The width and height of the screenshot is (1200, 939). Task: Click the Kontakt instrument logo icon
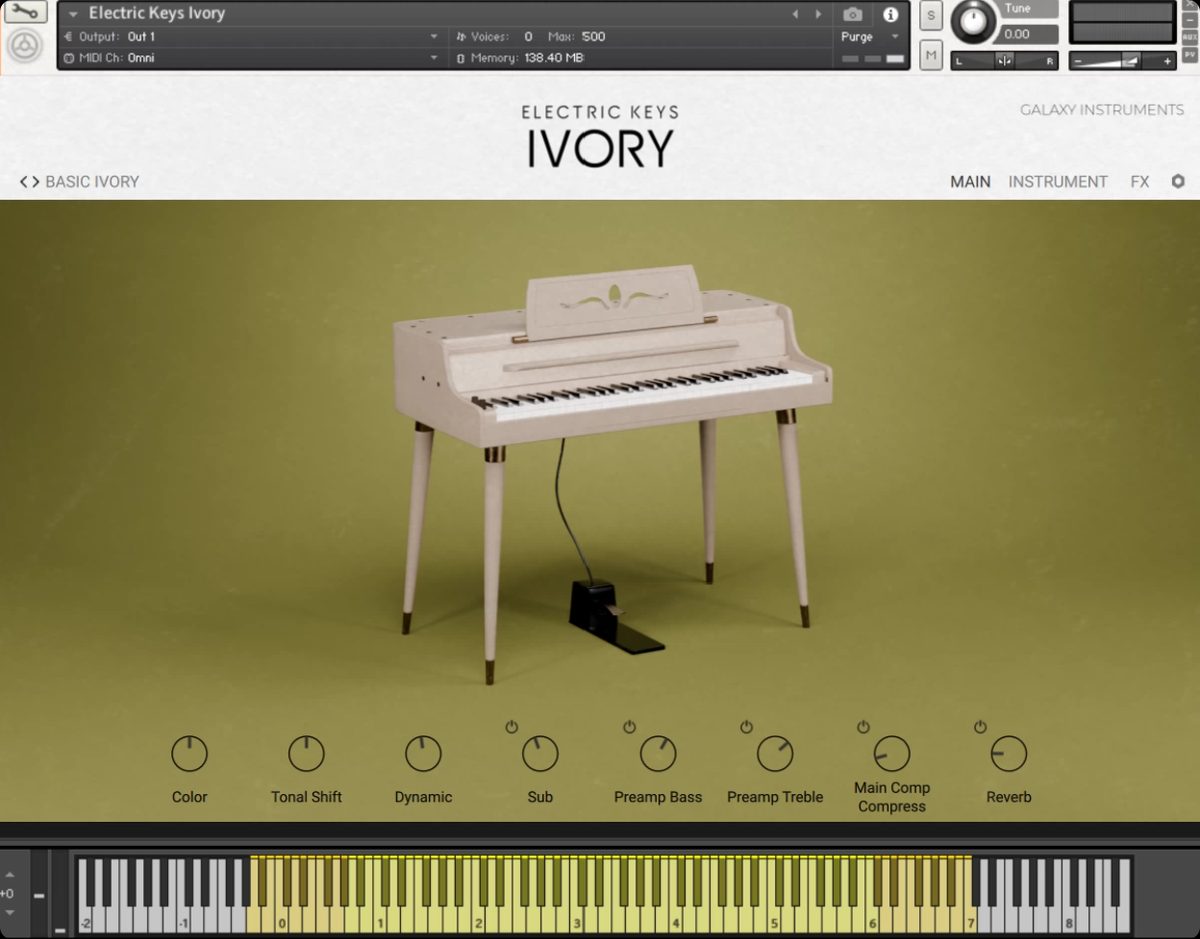[25, 47]
